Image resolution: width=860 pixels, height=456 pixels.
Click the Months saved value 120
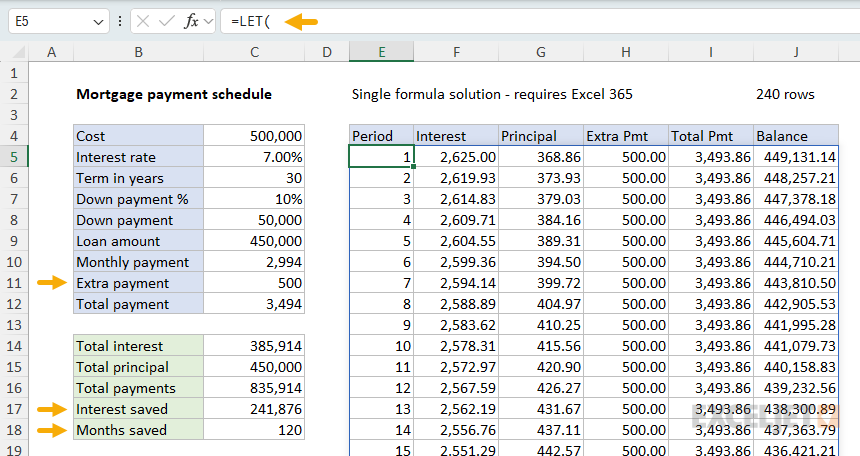(x=254, y=430)
